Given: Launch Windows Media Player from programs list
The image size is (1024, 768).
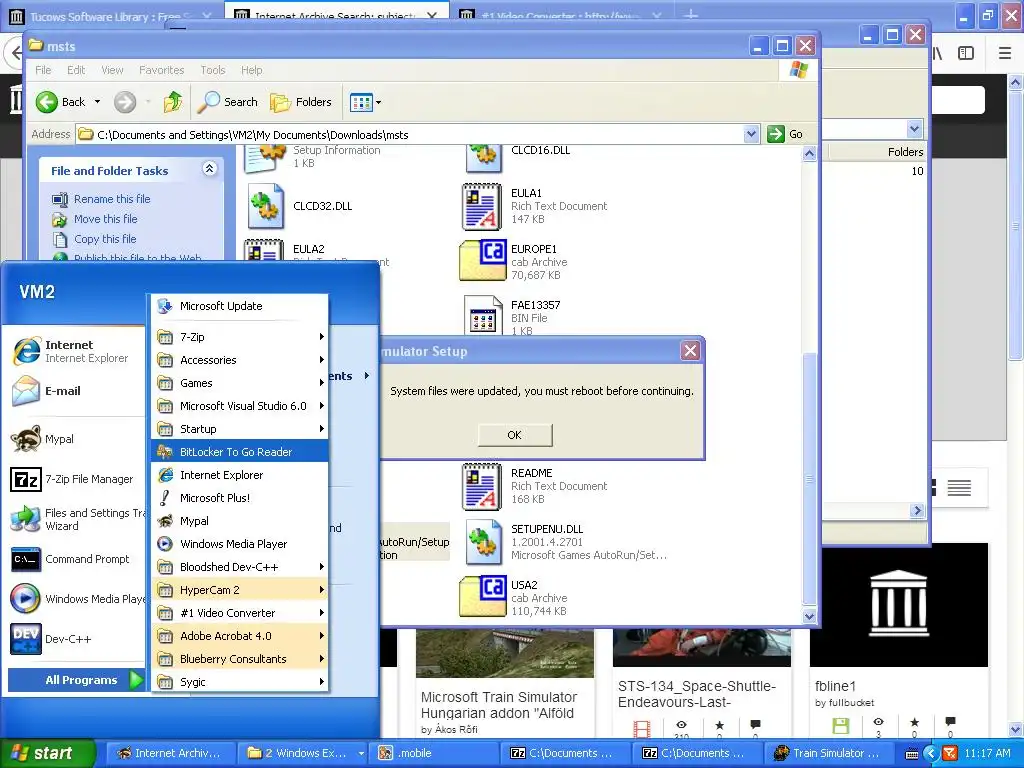Looking at the screenshot, I should 240,544.
